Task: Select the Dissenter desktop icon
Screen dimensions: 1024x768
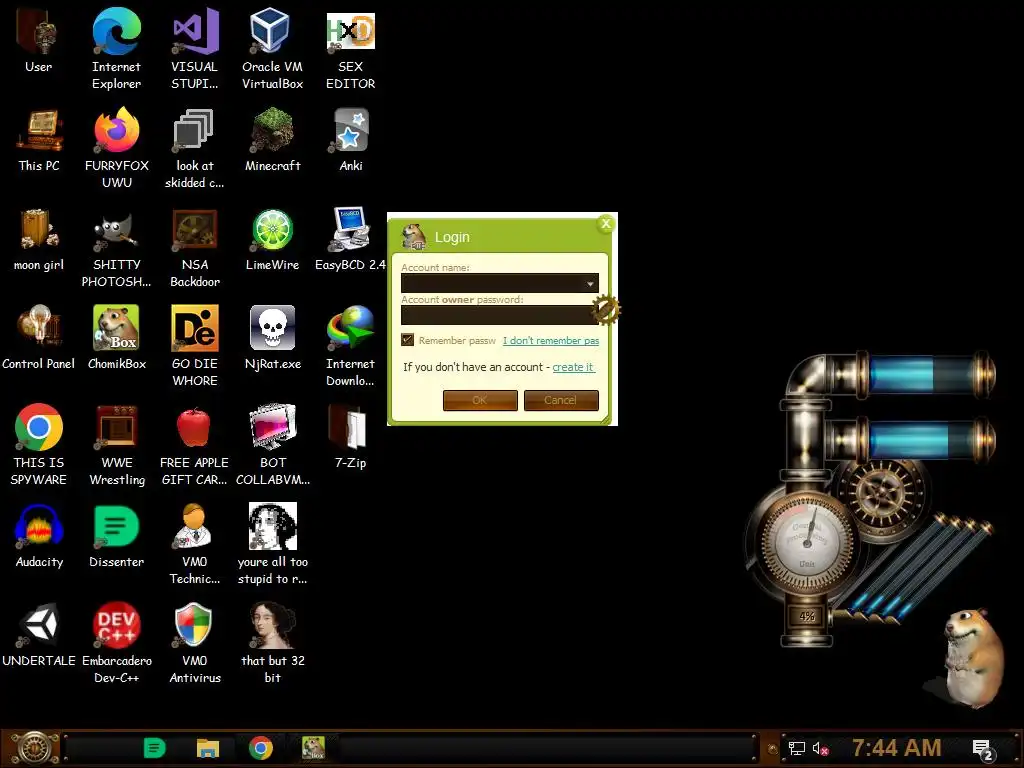Action: tap(116, 536)
